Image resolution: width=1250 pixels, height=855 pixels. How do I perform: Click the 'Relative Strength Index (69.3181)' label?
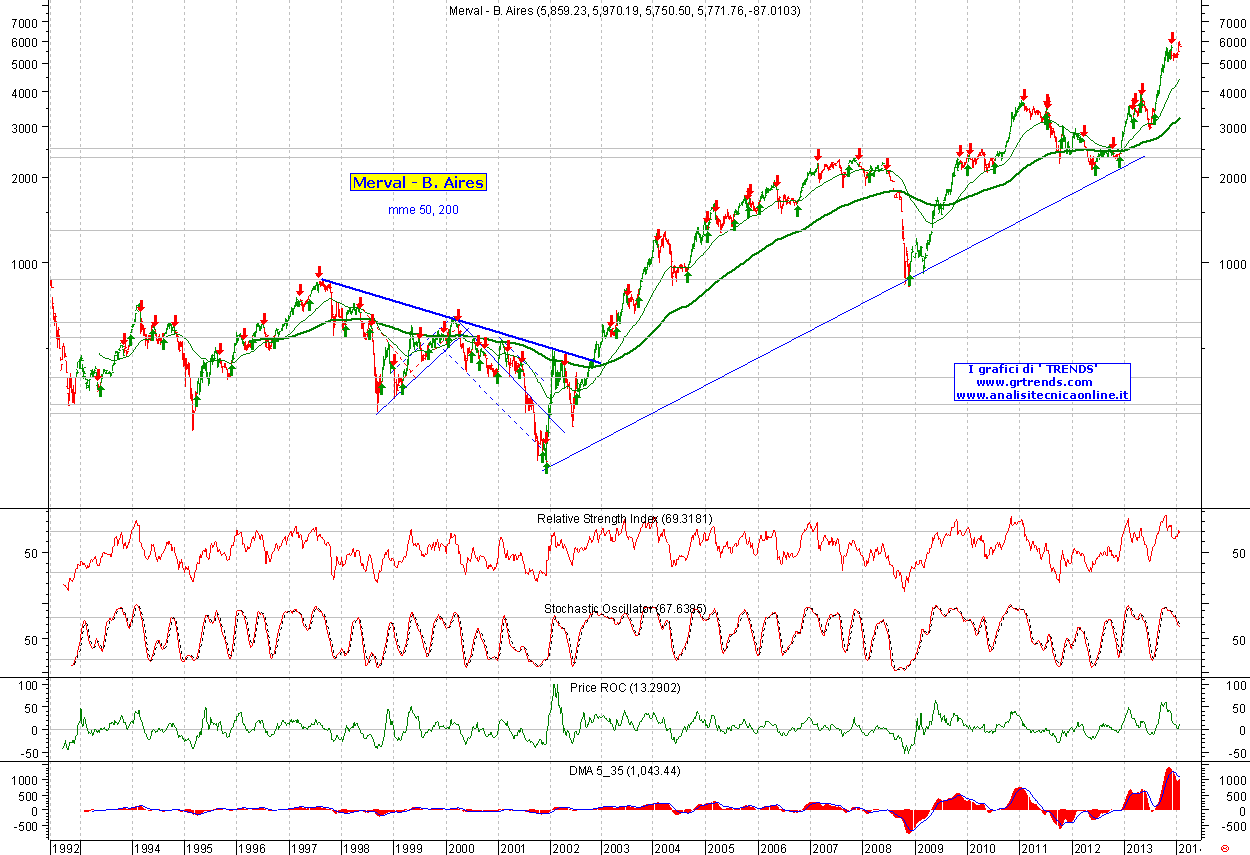tap(625, 519)
